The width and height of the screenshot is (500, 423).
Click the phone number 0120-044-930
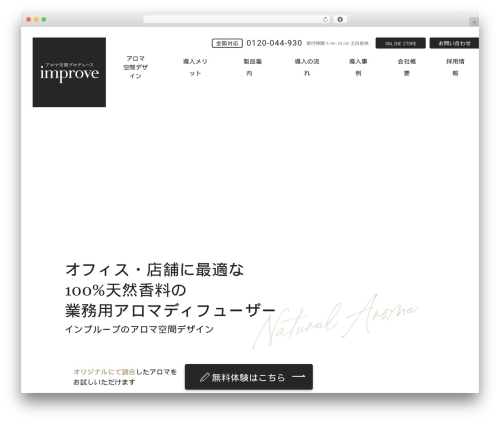[274, 43]
